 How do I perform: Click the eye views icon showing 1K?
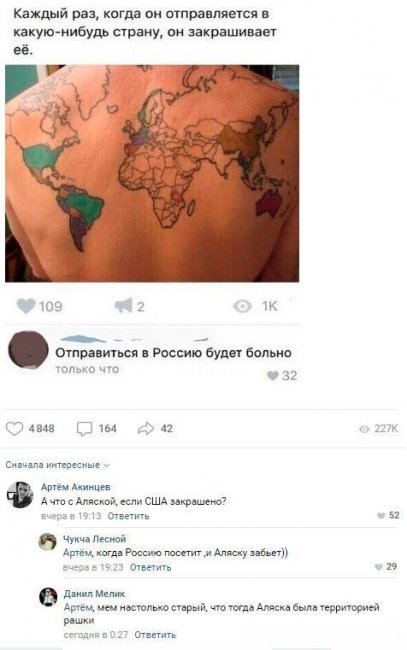[242, 306]
